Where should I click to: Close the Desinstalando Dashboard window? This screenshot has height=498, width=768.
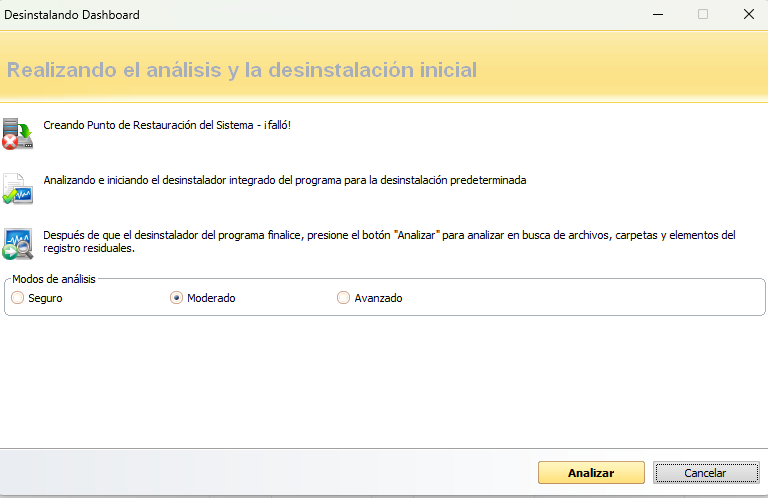coord(748,15)
